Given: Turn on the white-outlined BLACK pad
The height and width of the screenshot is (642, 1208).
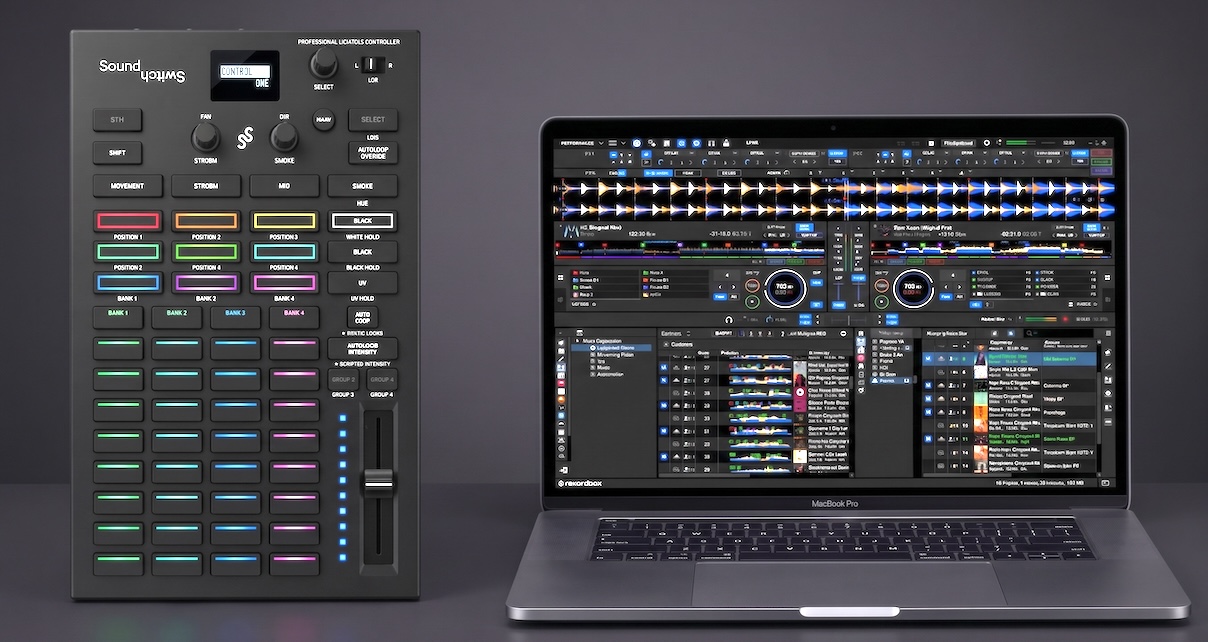Looking at the screenshot, I should tap(362, 221).
